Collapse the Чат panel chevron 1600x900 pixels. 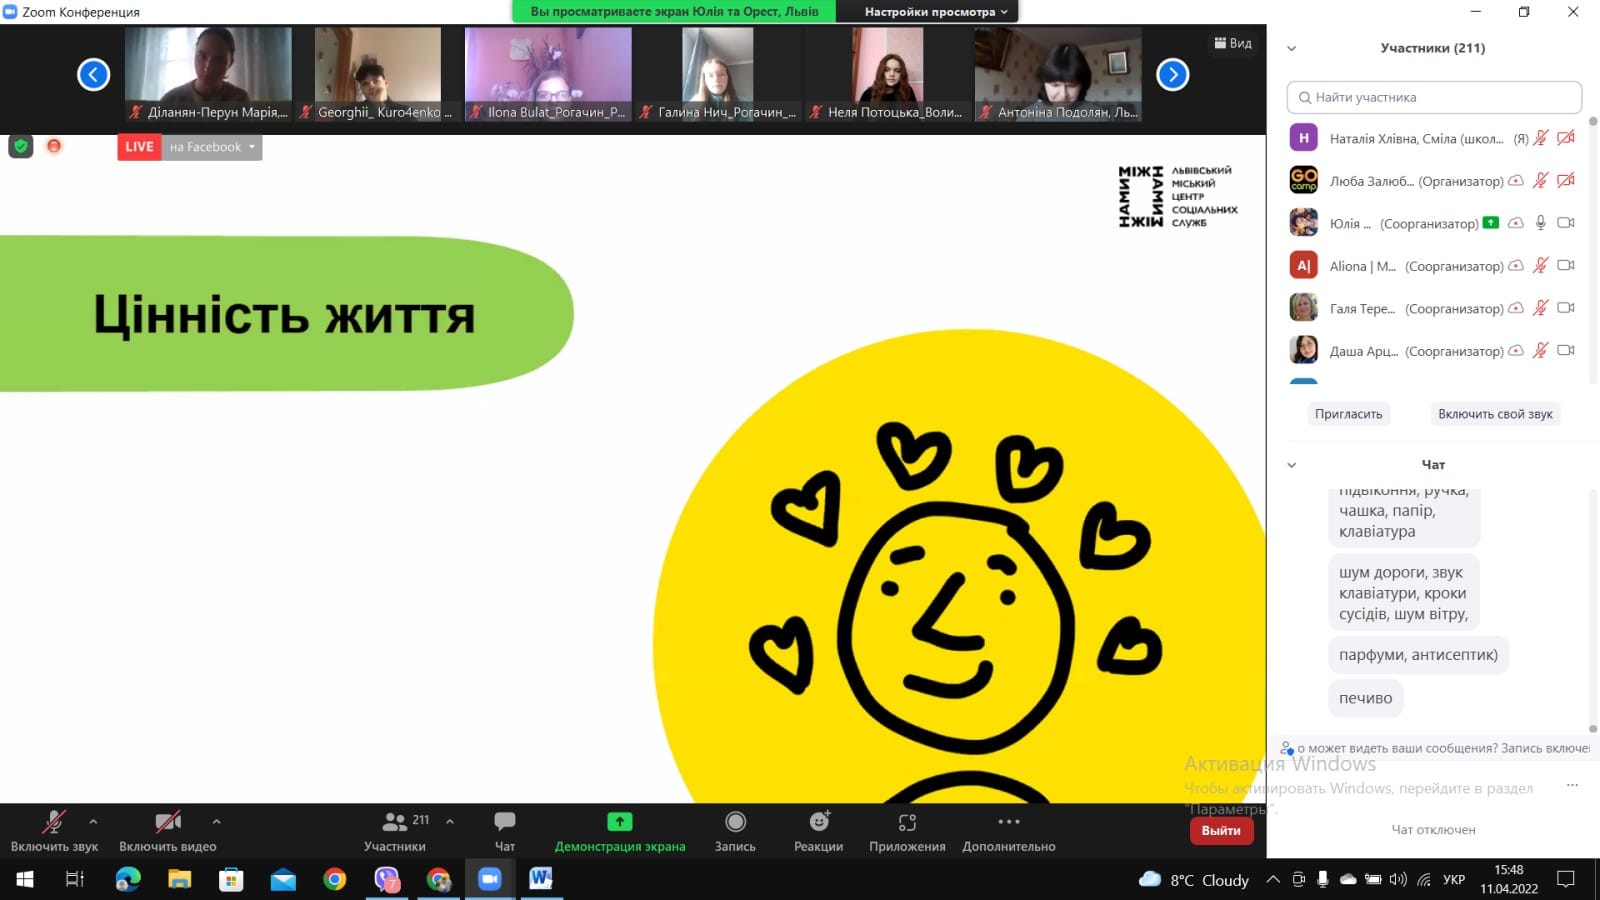click(x=1291, y=465)
